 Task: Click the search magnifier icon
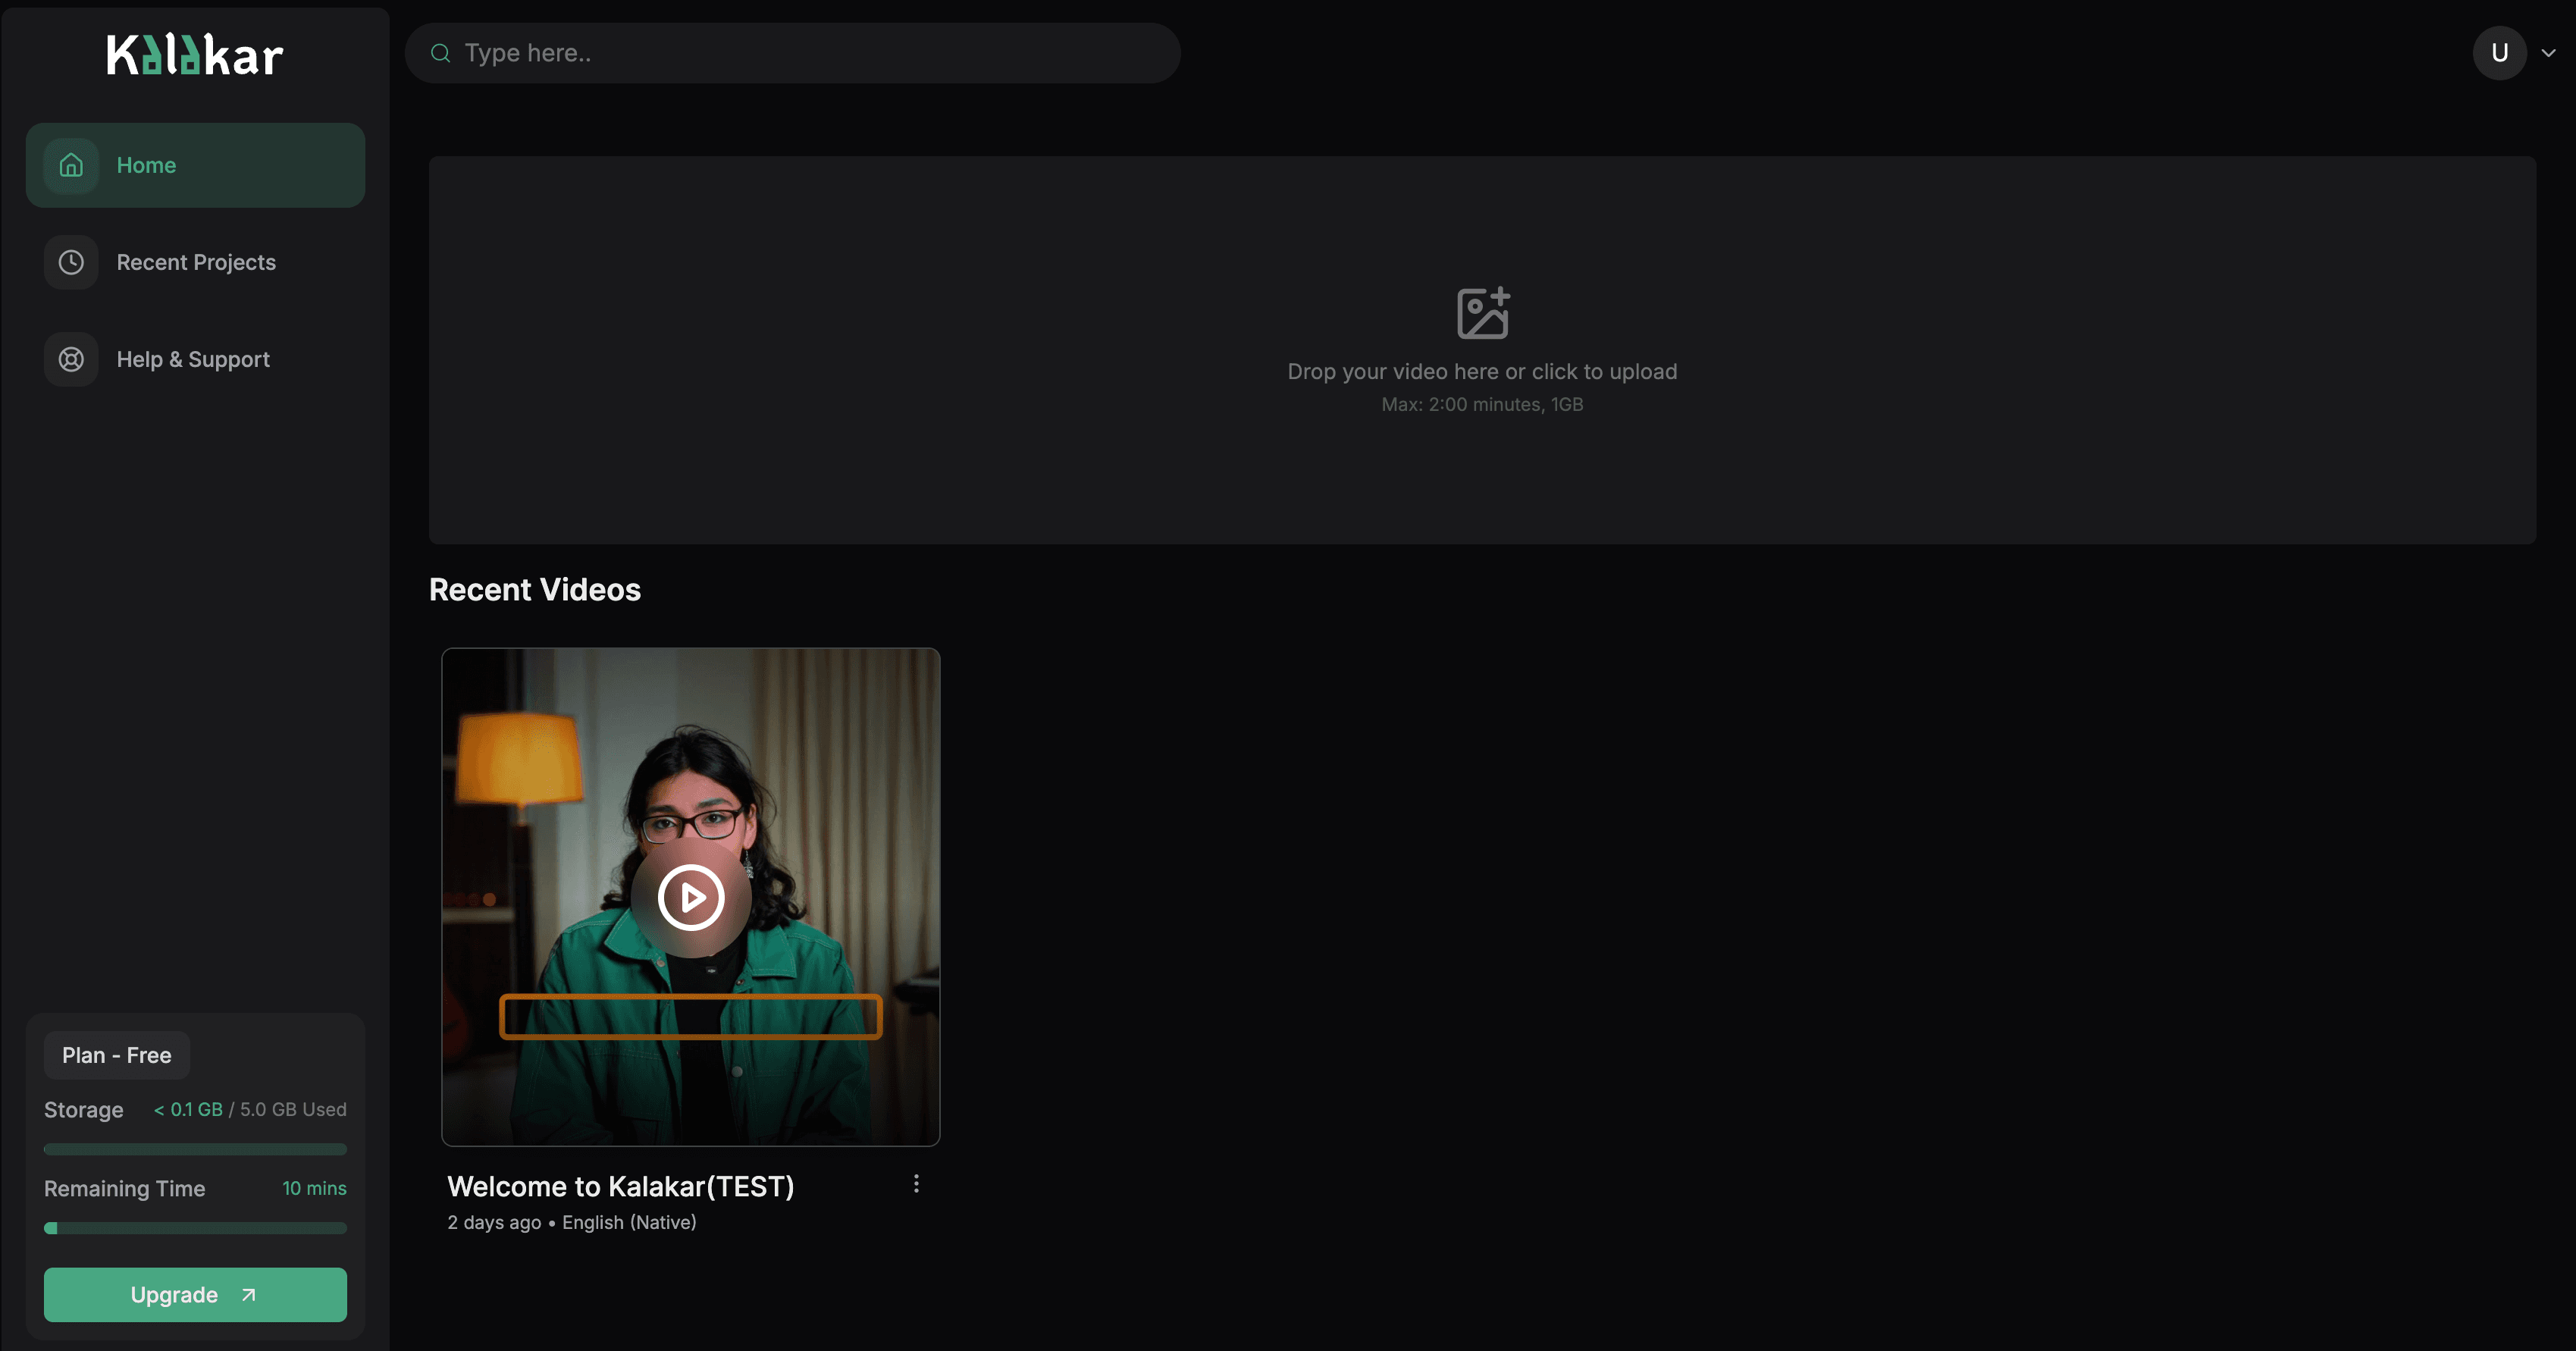pyautogui.click(x=440, y=53)
